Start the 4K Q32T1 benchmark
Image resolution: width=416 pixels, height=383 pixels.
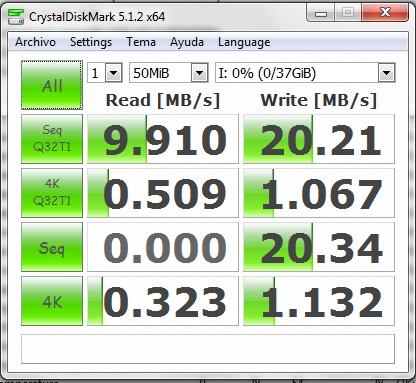(52, 193)
